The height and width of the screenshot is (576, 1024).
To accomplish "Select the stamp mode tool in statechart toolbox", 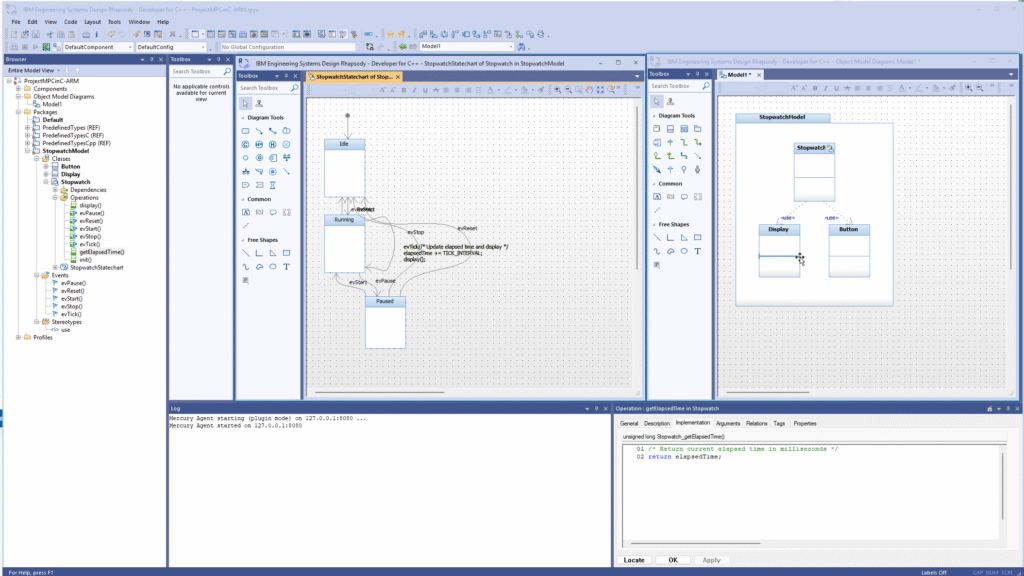I will tap(259, 103).
